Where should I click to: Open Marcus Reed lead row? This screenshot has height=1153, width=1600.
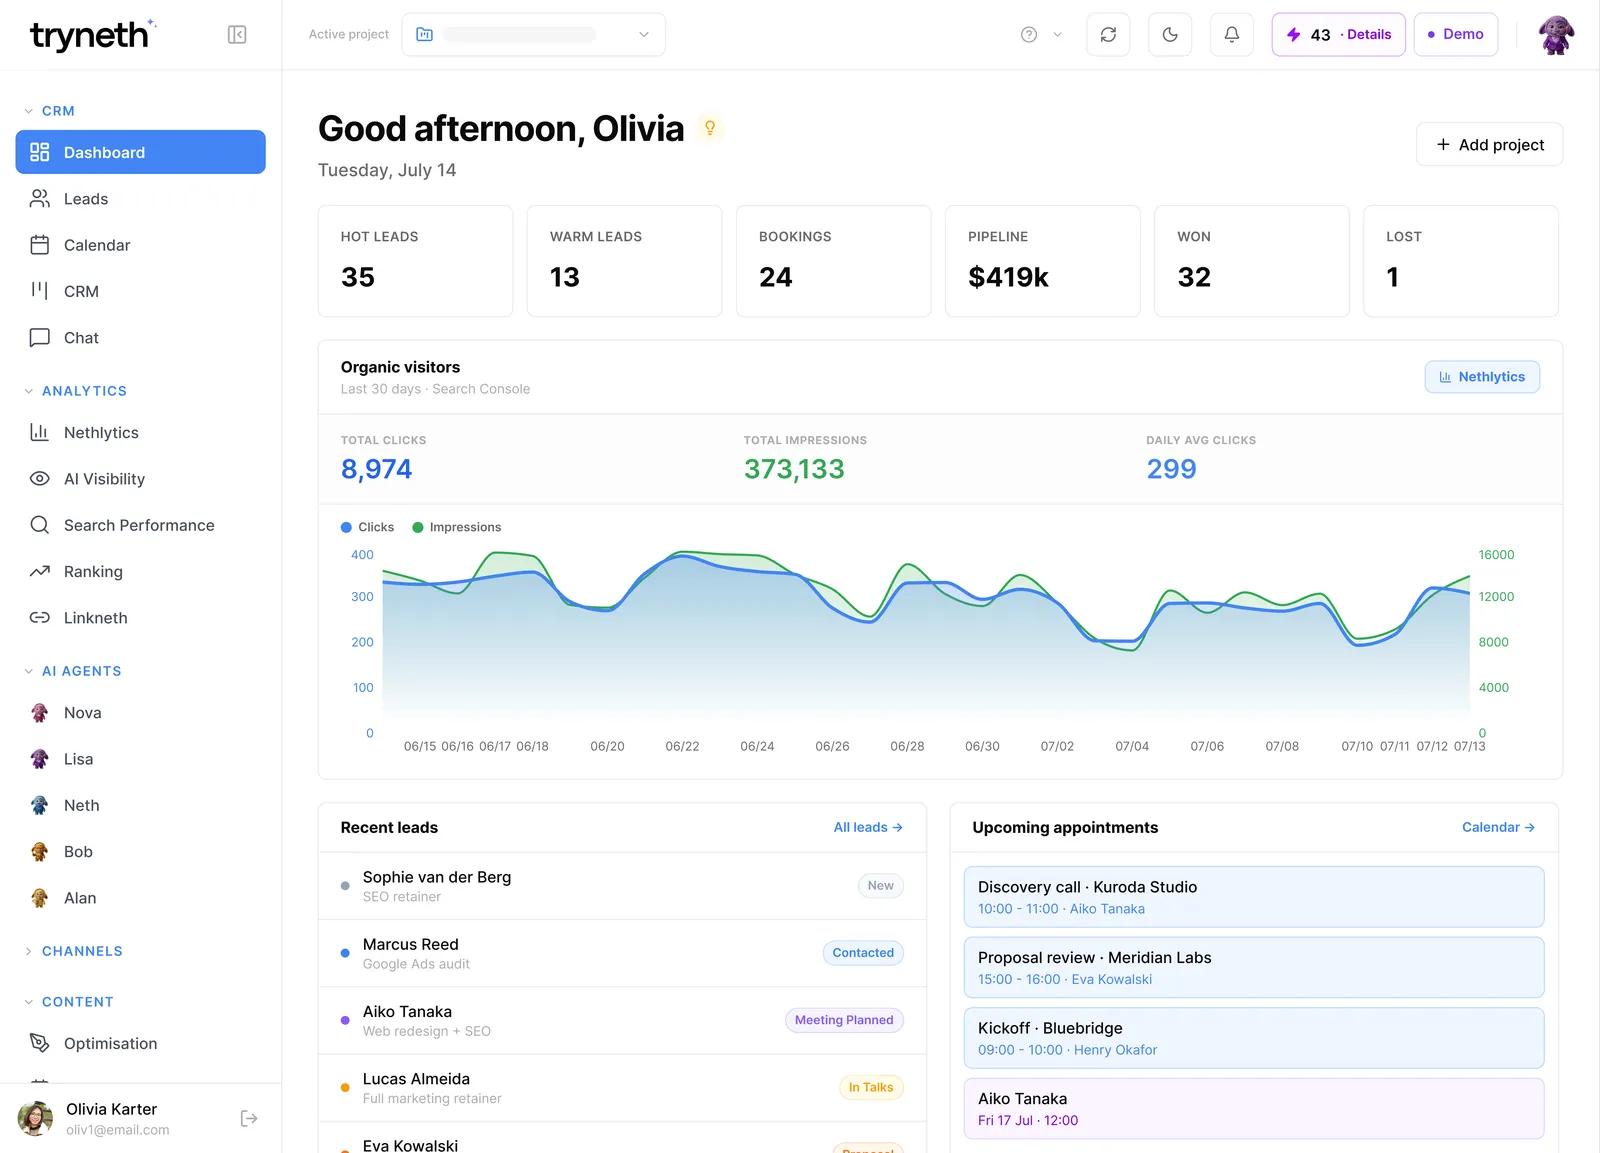coord(622,953)
